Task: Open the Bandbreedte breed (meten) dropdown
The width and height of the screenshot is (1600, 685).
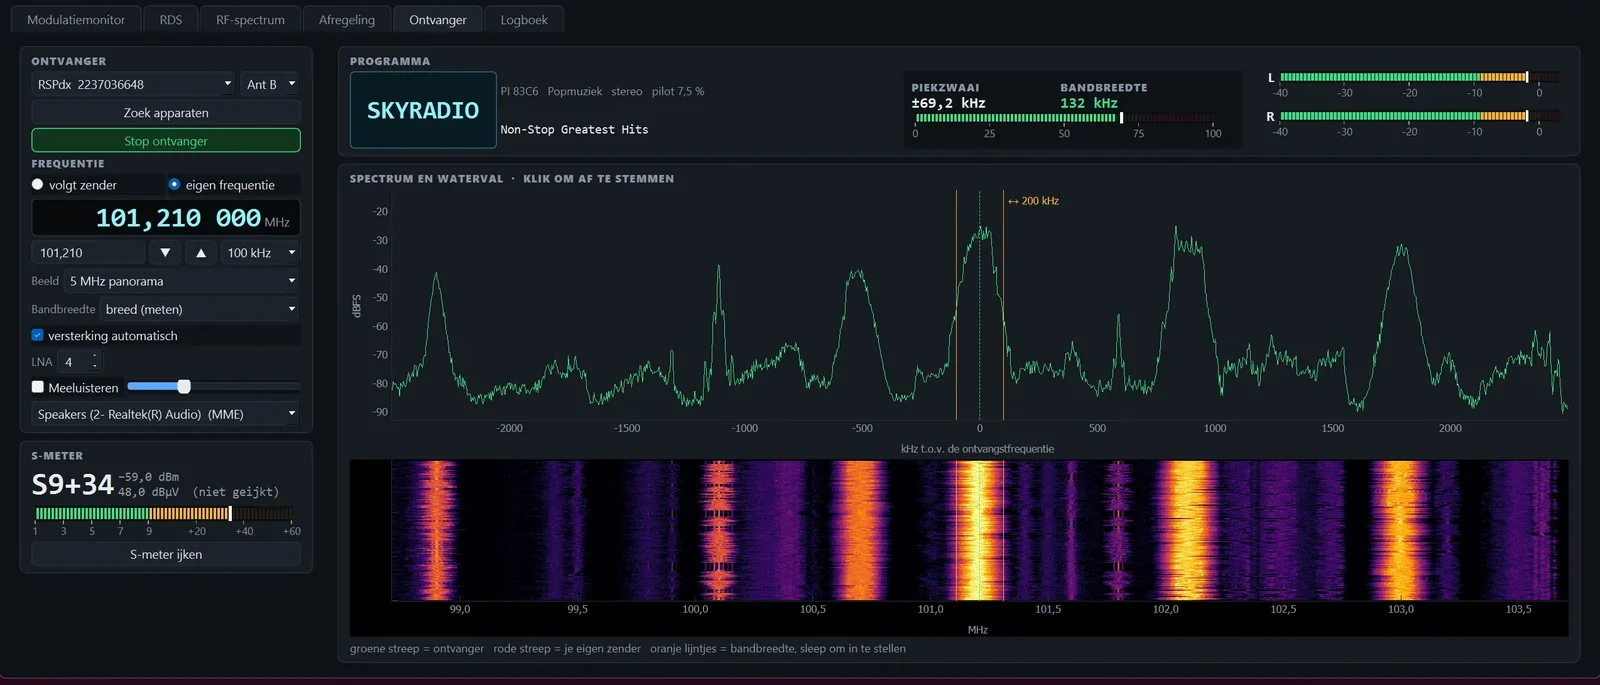Action: (200, 309)
